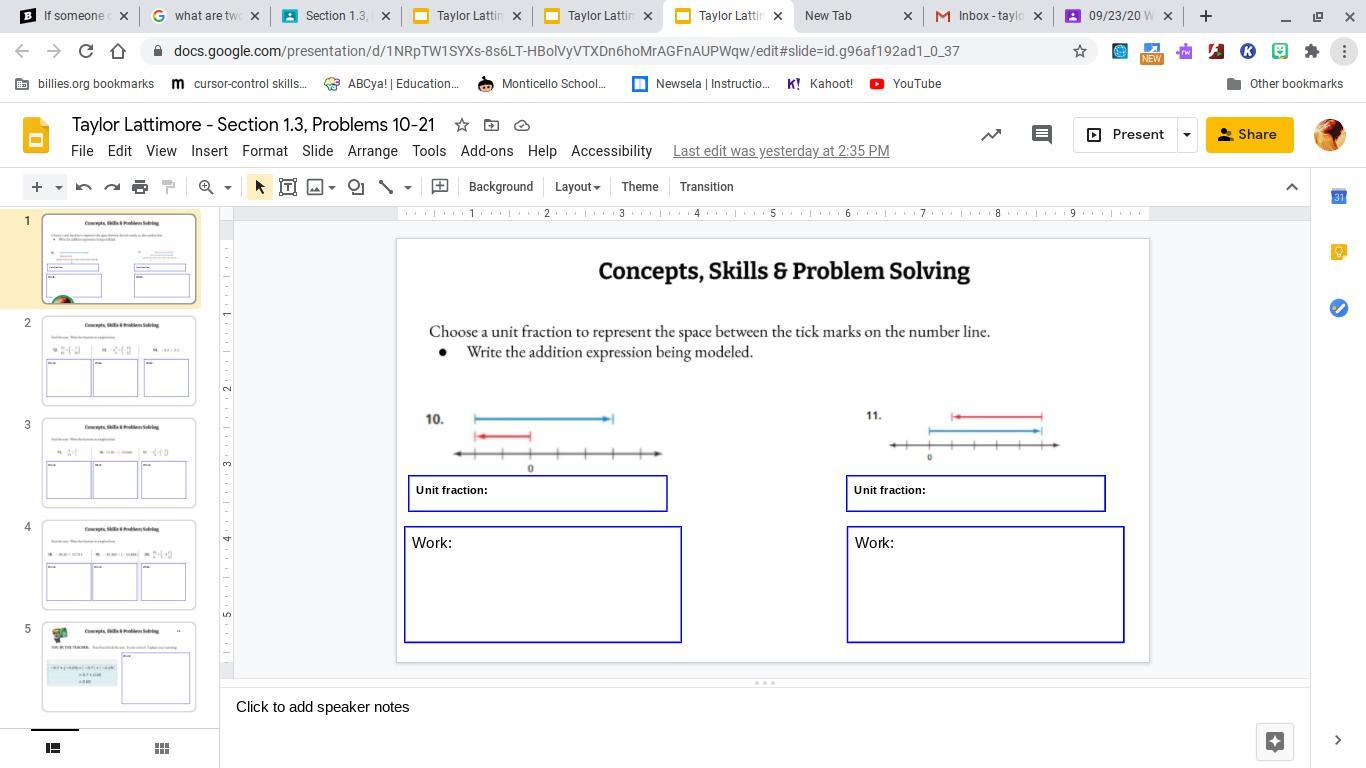Open the Insert menu
The height and width of the screenshot is (768, 1366).
tap(209, 151)
